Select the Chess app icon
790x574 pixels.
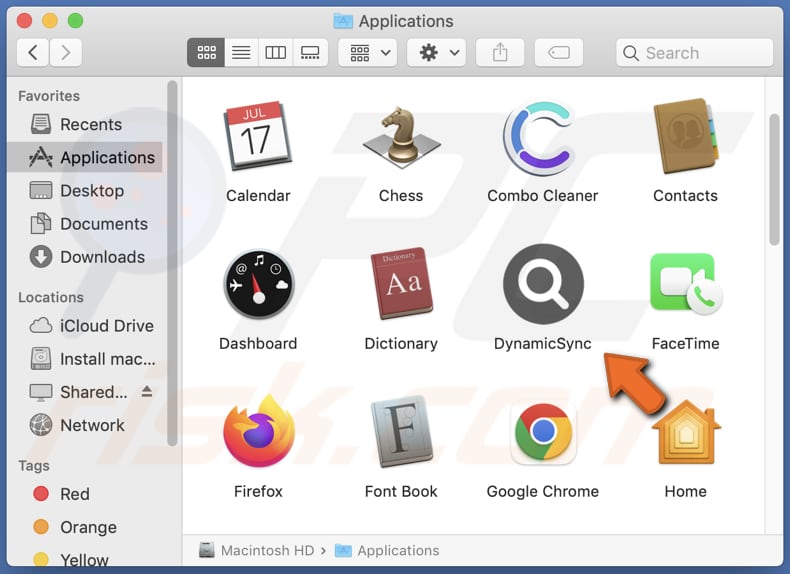401,137
